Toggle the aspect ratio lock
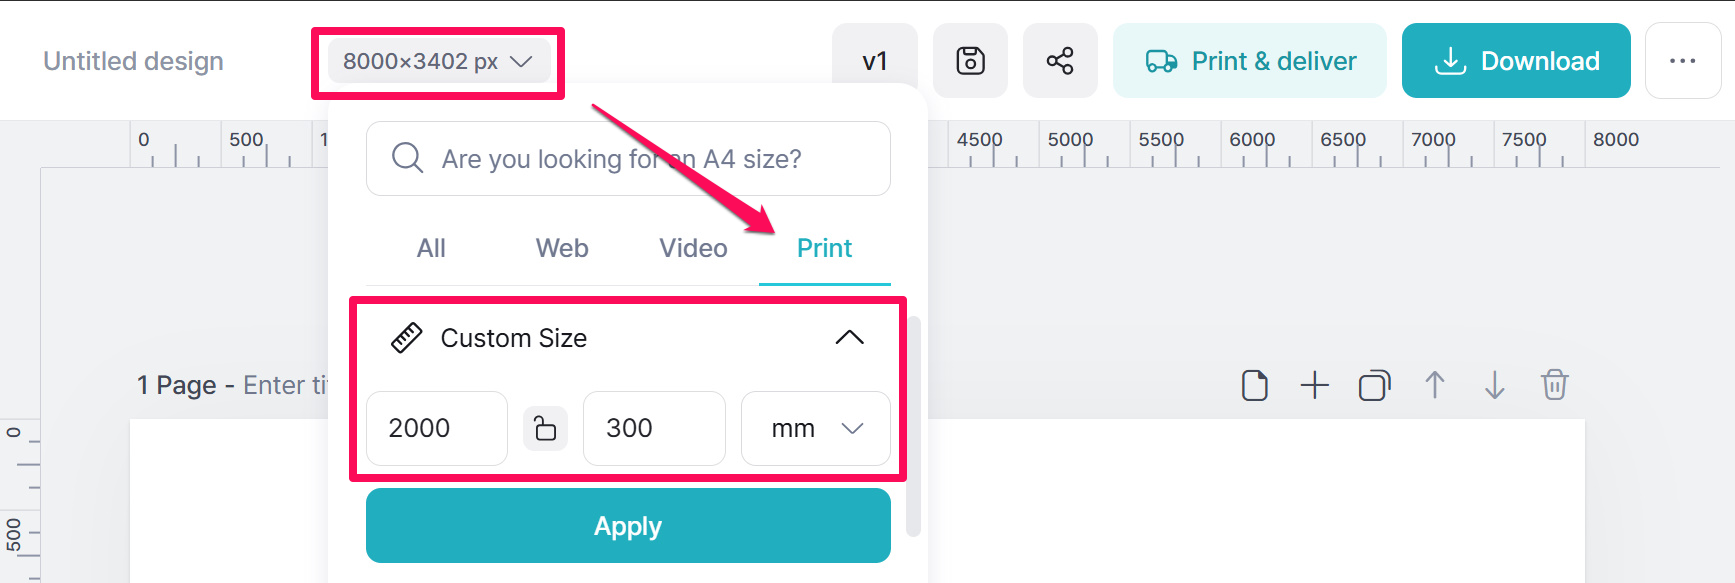 pos(545,428)
